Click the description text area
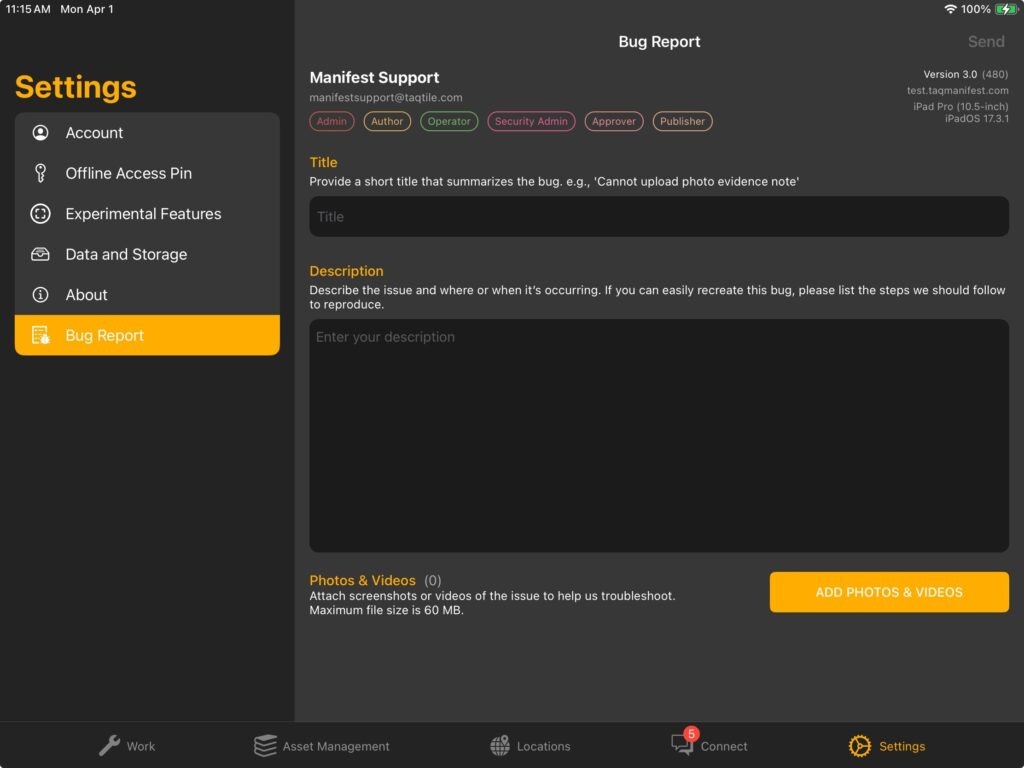 [658, 435]
